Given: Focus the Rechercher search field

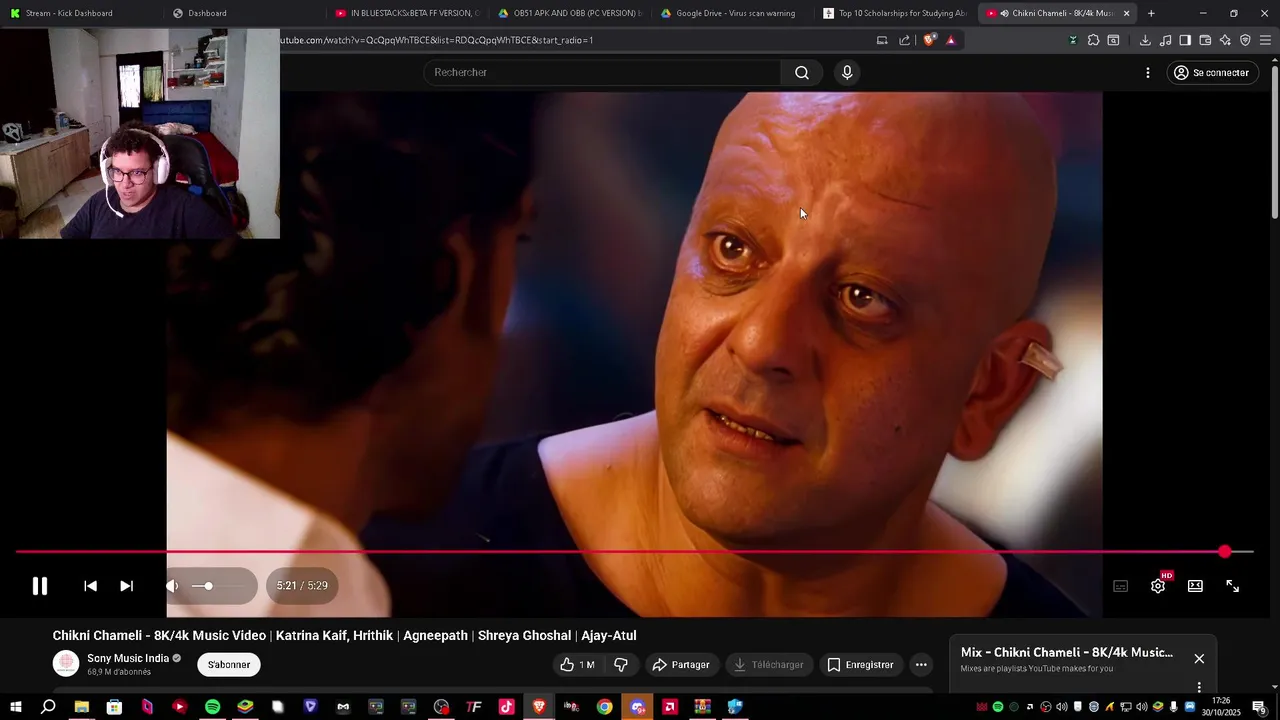Looking at the screenshot, I should [x=602, y=72].
